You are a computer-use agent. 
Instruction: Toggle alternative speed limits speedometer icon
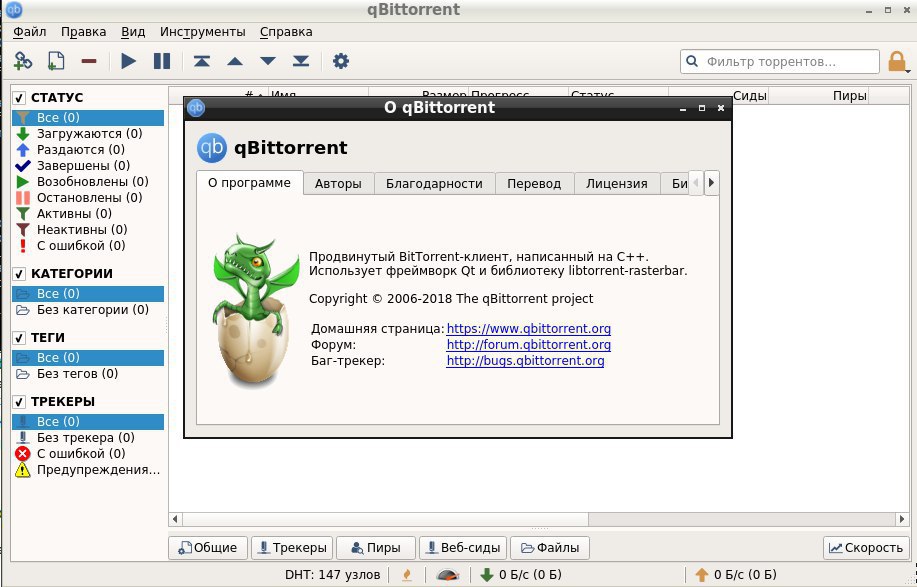448,575
